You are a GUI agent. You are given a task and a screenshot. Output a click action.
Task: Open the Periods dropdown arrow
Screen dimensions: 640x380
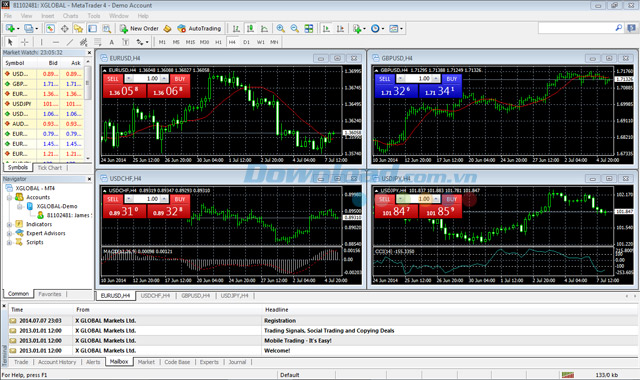[x=382, y=29]
